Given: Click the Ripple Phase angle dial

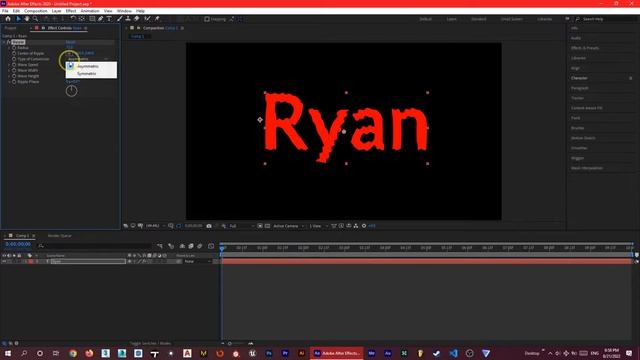Looking at the screenshot, I should pos(71,91).
